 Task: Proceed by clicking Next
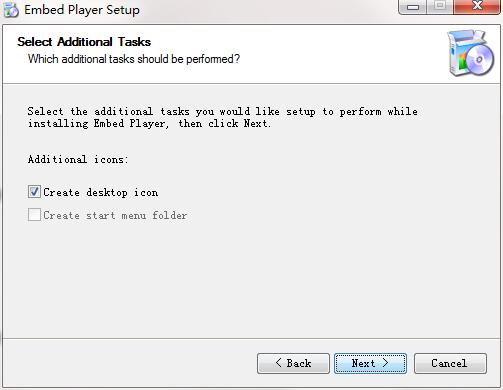coord(370,363)
